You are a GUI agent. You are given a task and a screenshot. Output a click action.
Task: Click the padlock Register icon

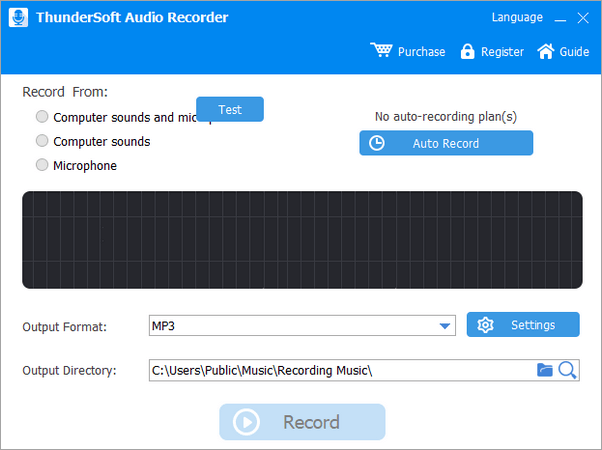(467, 51)
